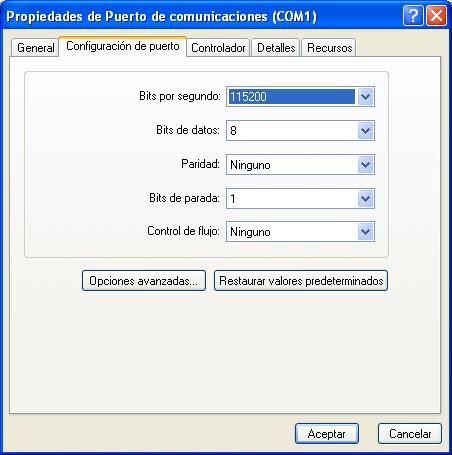Go to the Detalles tab

[x=276, y=48]
